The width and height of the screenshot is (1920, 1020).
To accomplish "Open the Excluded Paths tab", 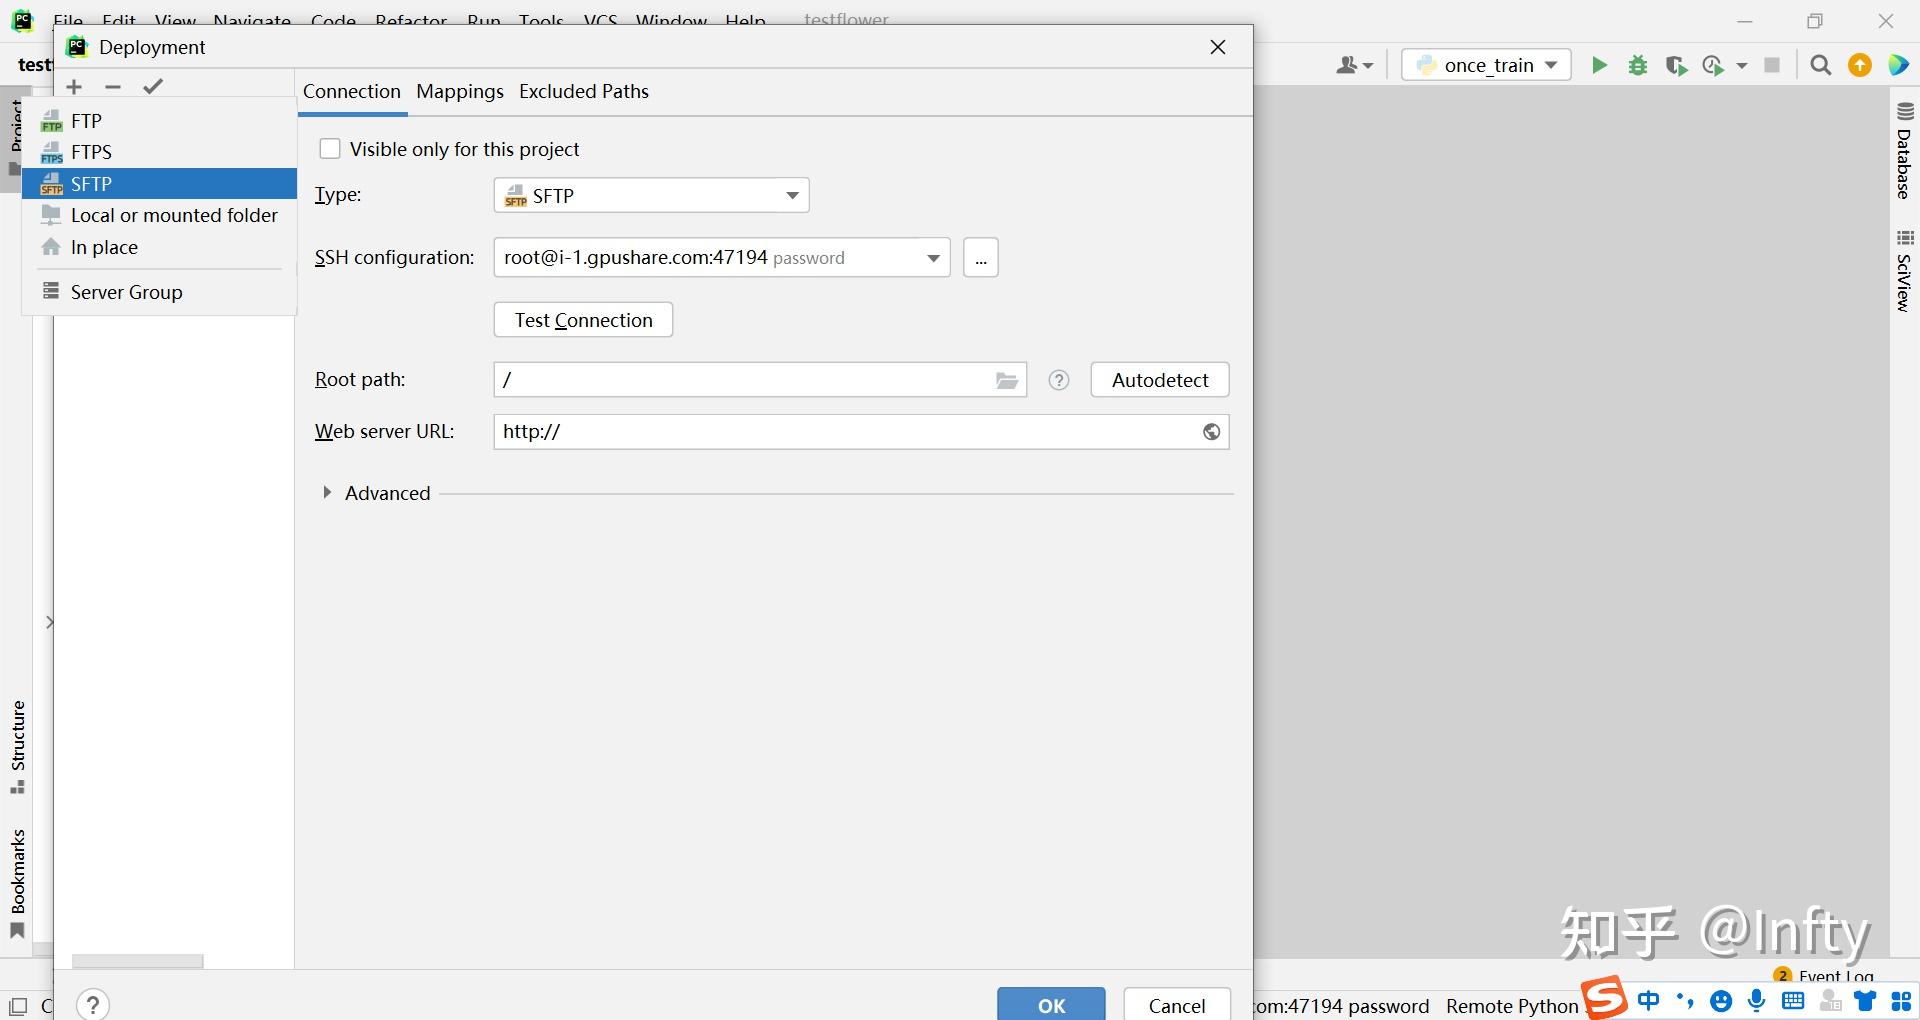I will 584,91.
